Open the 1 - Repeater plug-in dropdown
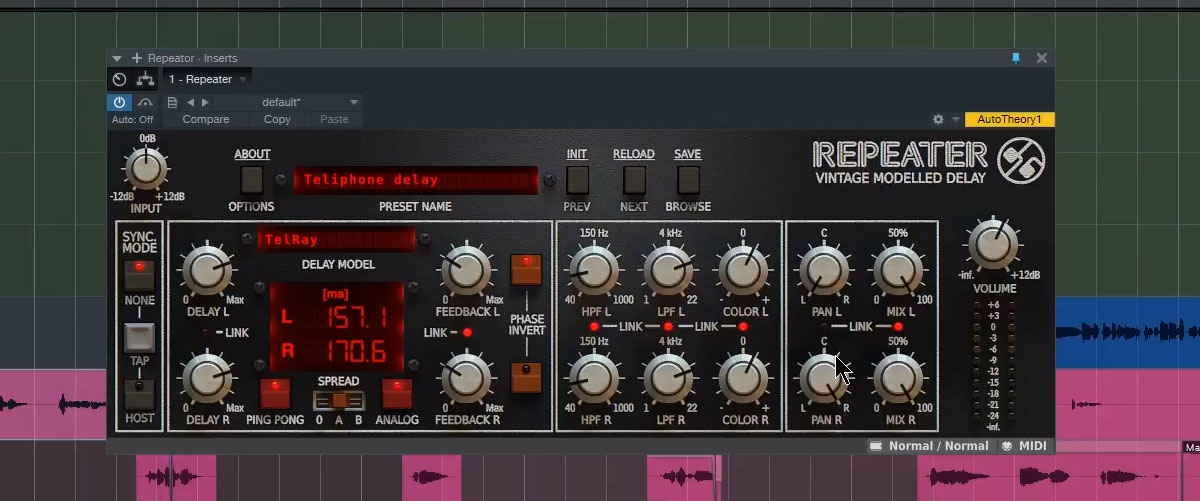This screenshot has width=1200, height=501. coord(208,79)
